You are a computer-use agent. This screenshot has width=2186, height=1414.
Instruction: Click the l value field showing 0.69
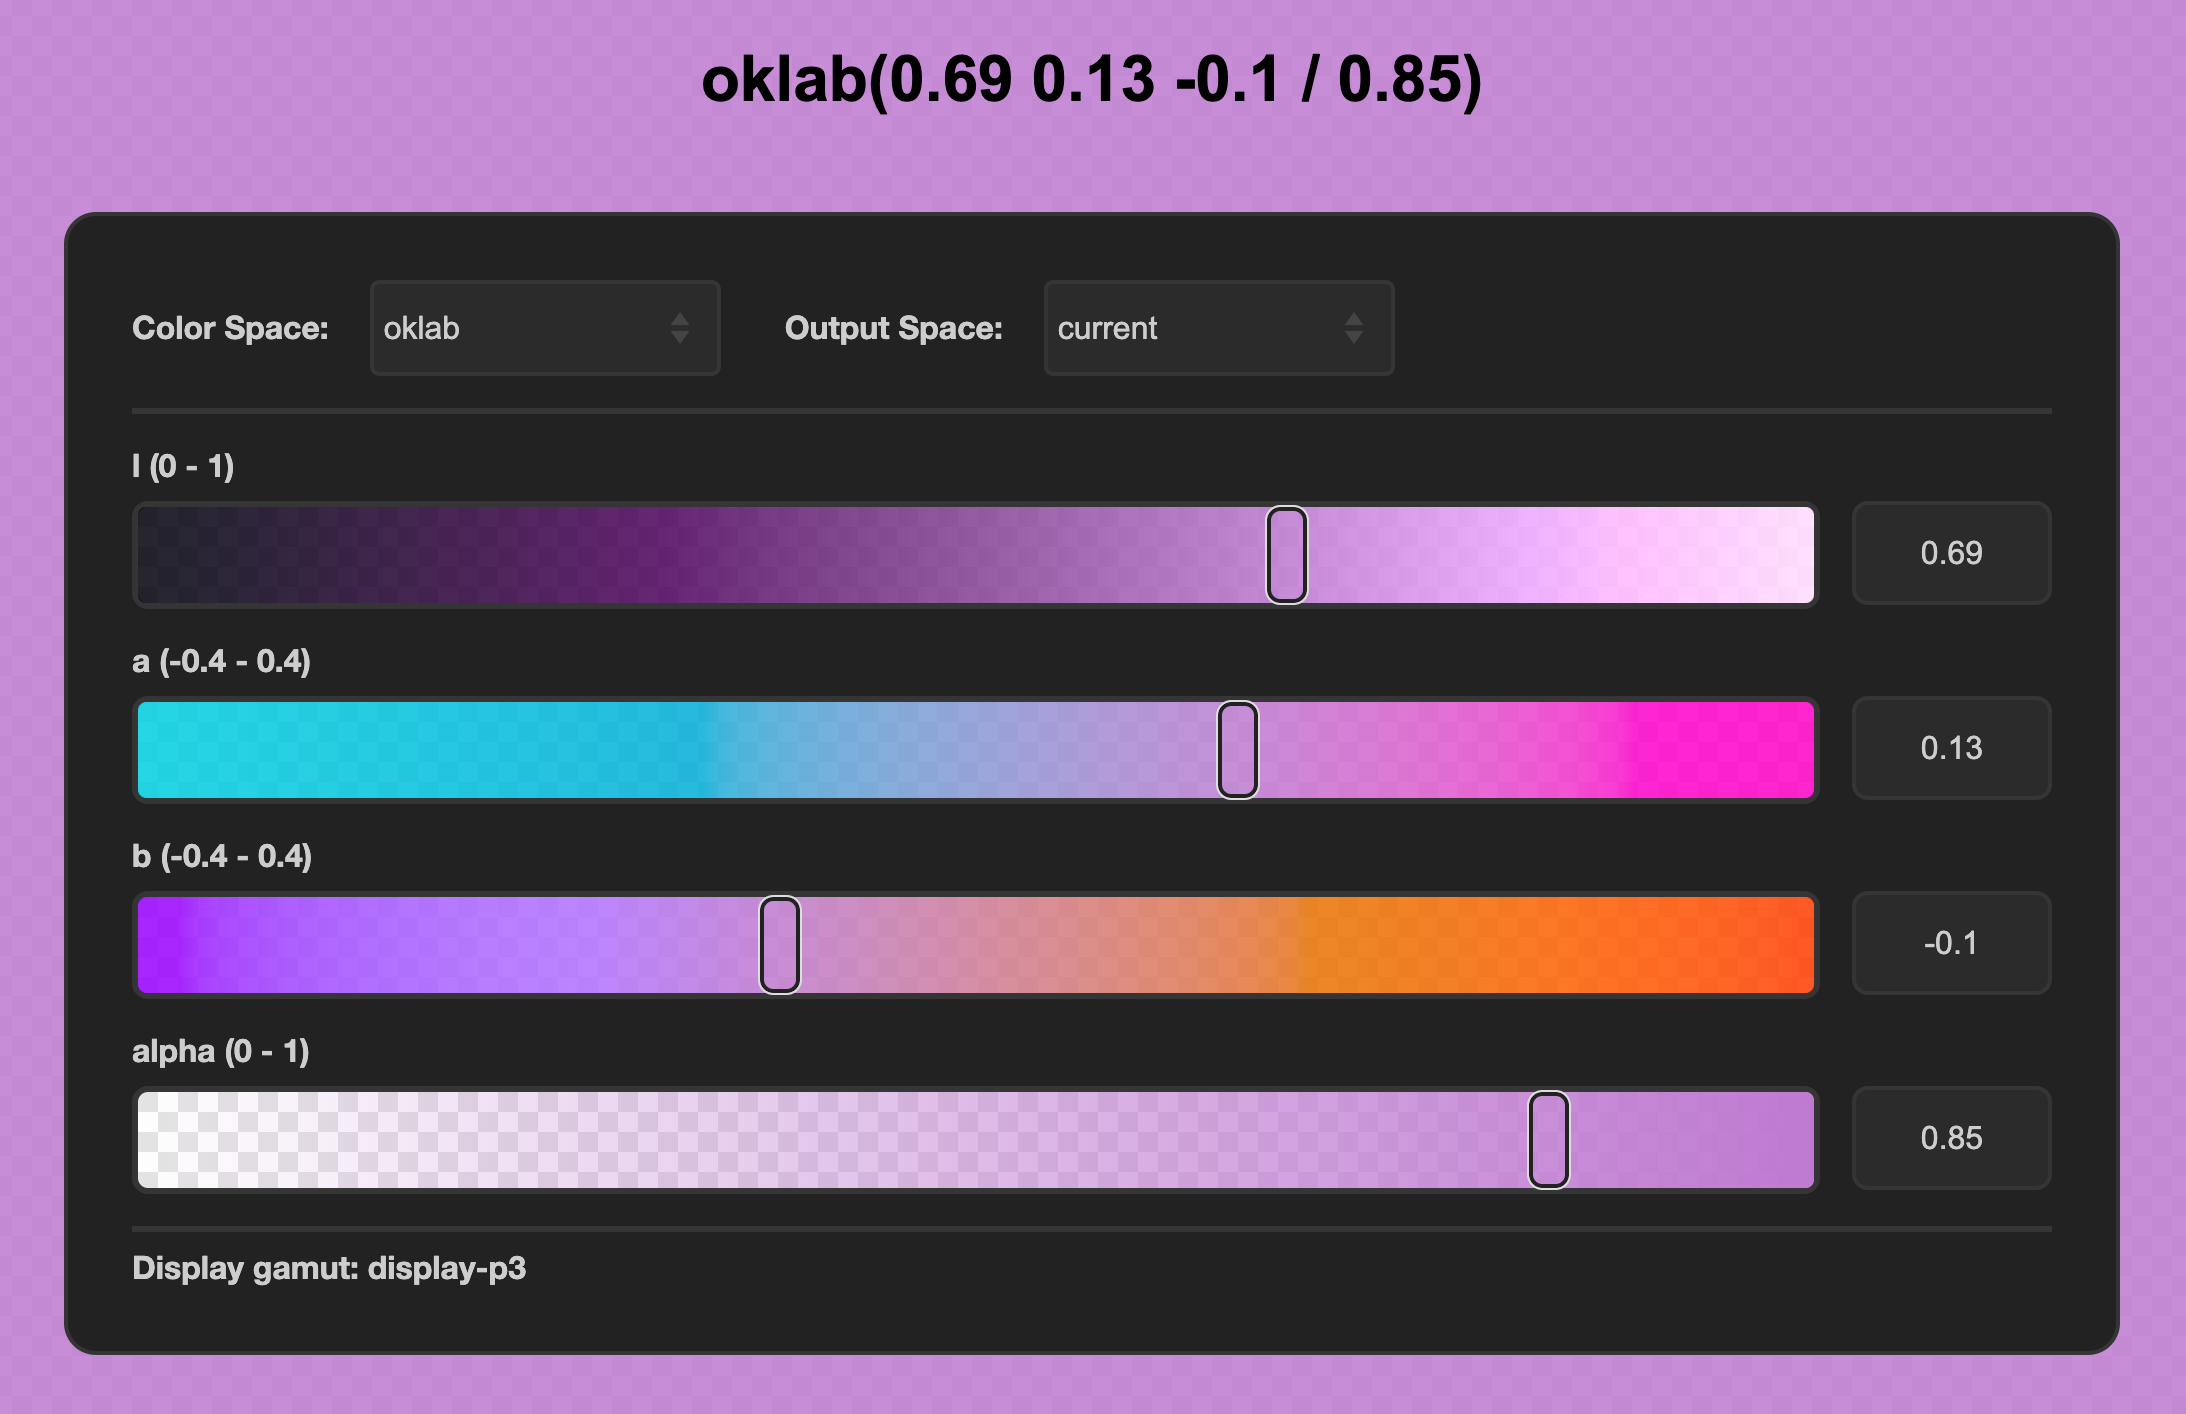pos(1951,553)
